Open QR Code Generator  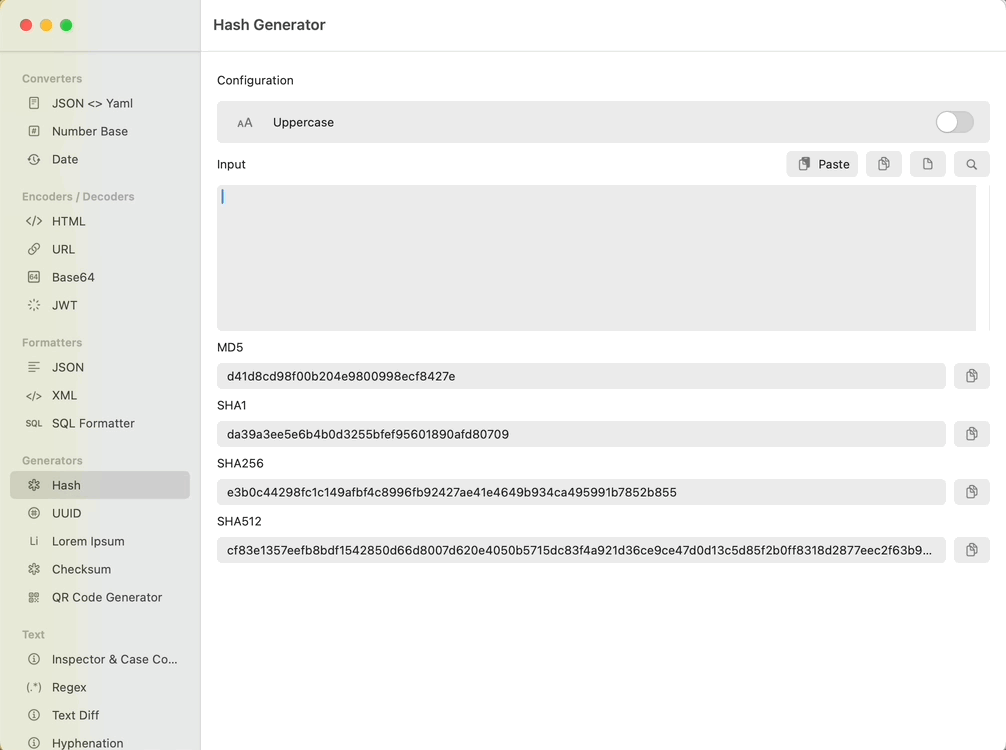tap(99, 597)
